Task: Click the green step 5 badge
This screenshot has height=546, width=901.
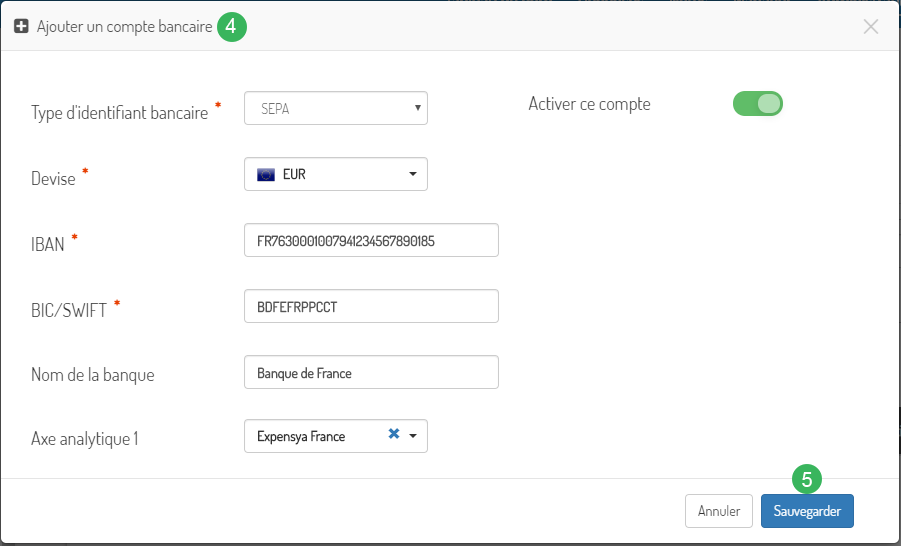Action: [807, 479]
